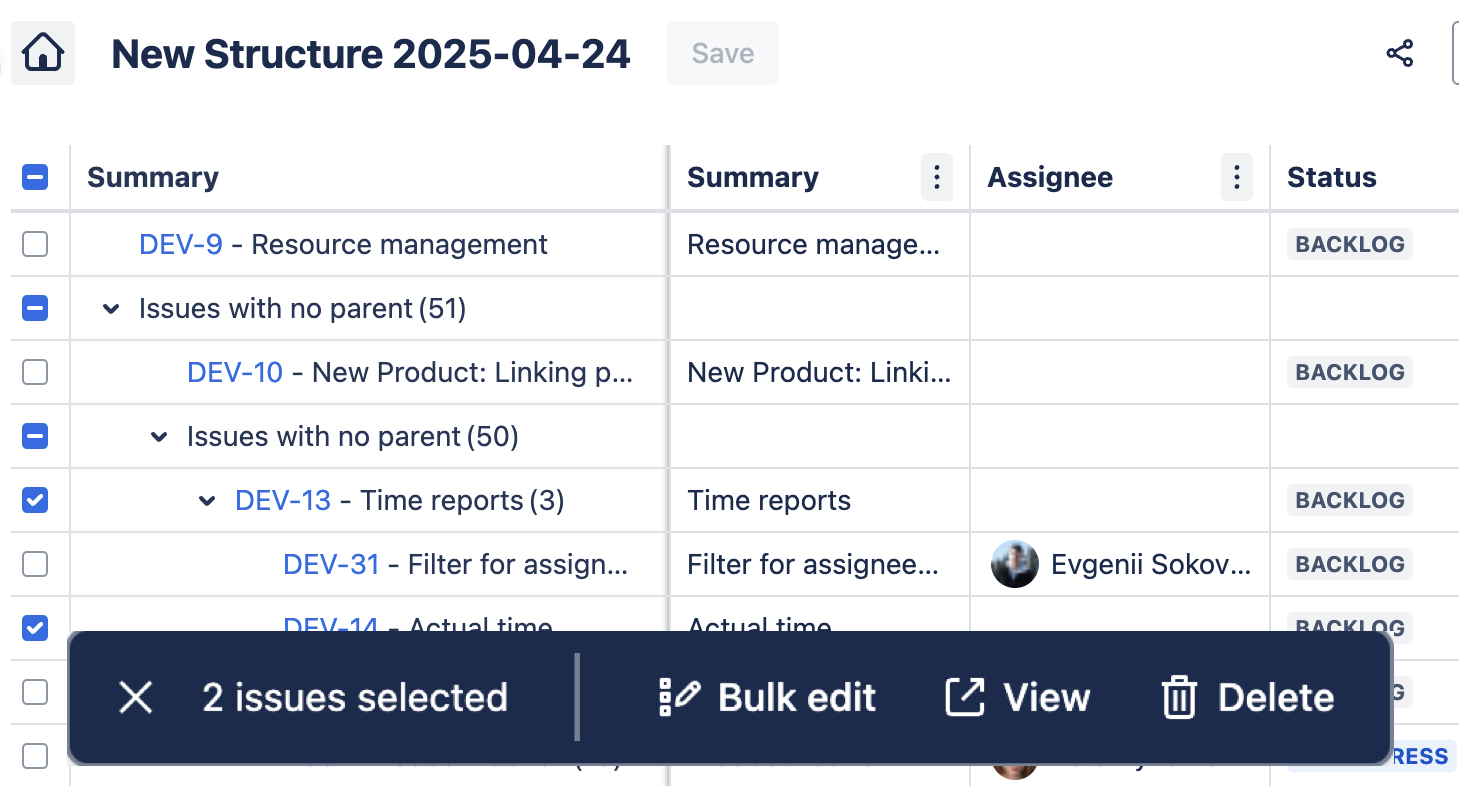Viewport: 1459px width, 786px height.
Task: Click the Status column header
Action: (x=1331, y=178)
